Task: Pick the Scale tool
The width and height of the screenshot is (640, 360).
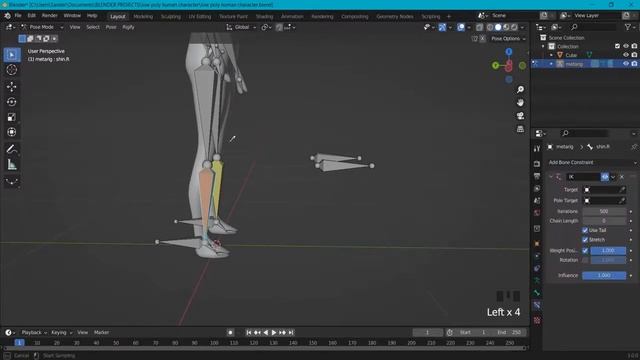Action: (12, 117)
